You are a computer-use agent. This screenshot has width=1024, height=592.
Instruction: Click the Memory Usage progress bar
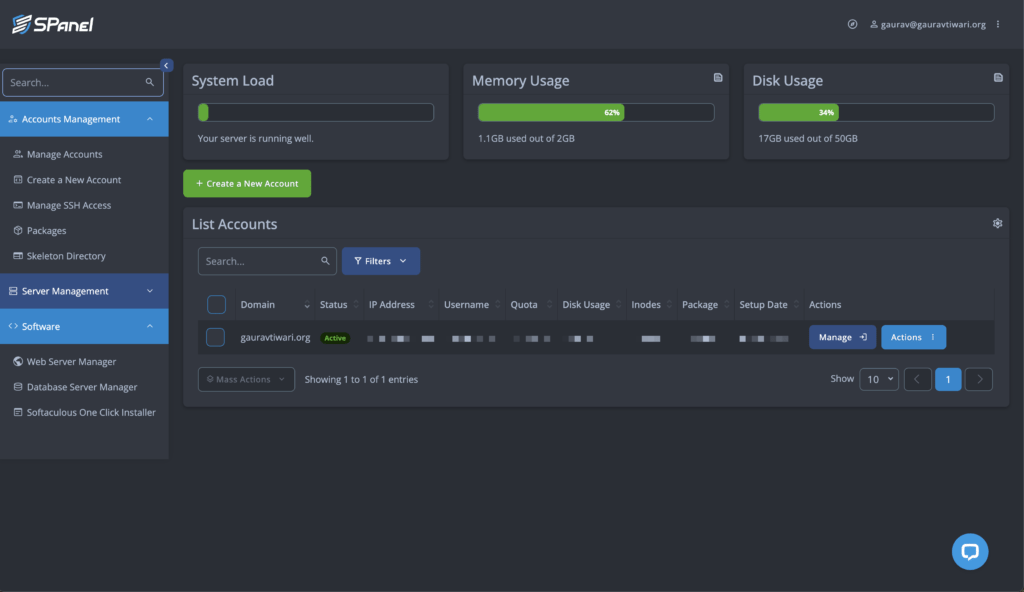pos(596,113)
